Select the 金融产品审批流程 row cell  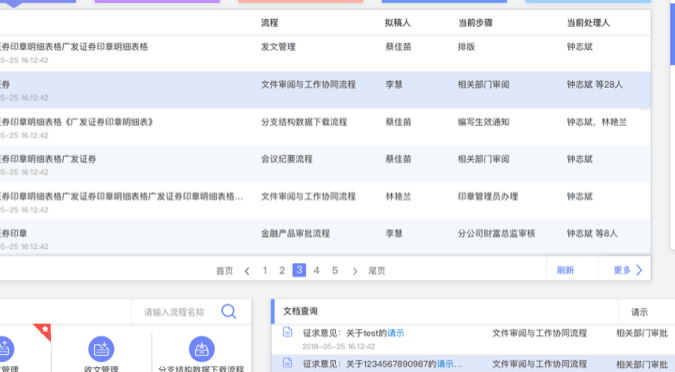[x=295, y=233]
